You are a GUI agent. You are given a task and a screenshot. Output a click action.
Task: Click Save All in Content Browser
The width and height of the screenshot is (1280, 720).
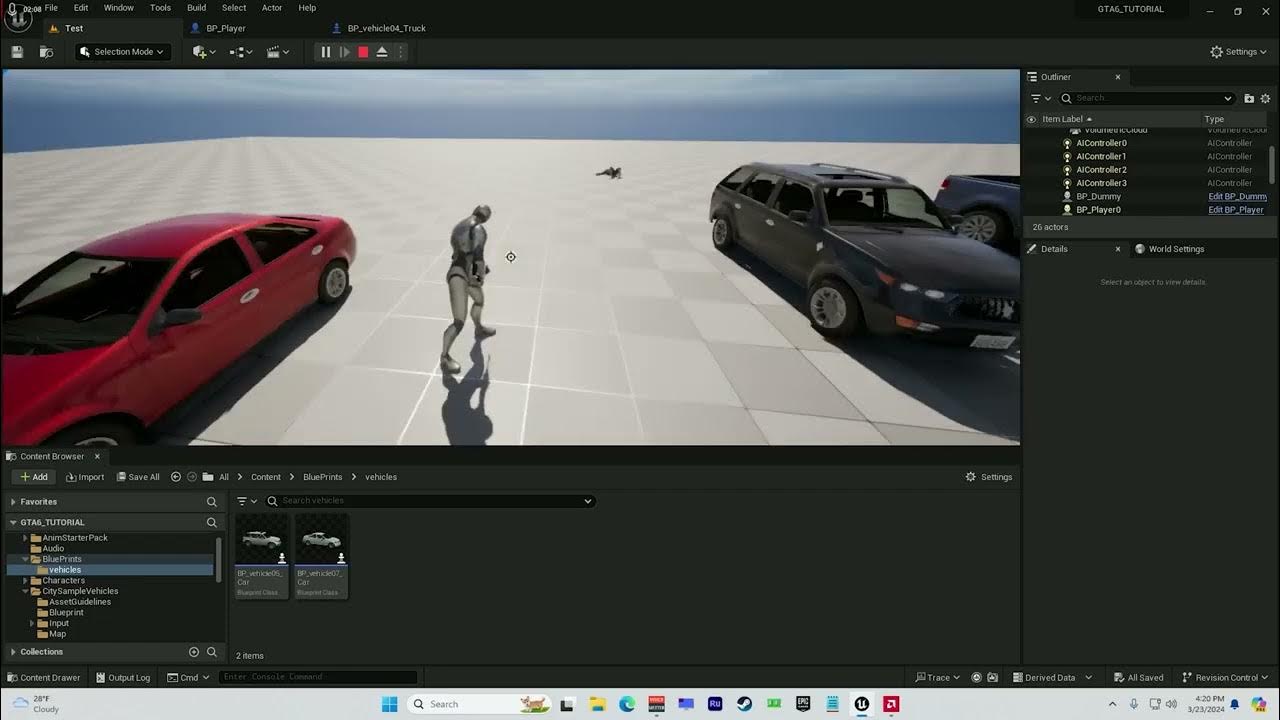tap(137, 477)
